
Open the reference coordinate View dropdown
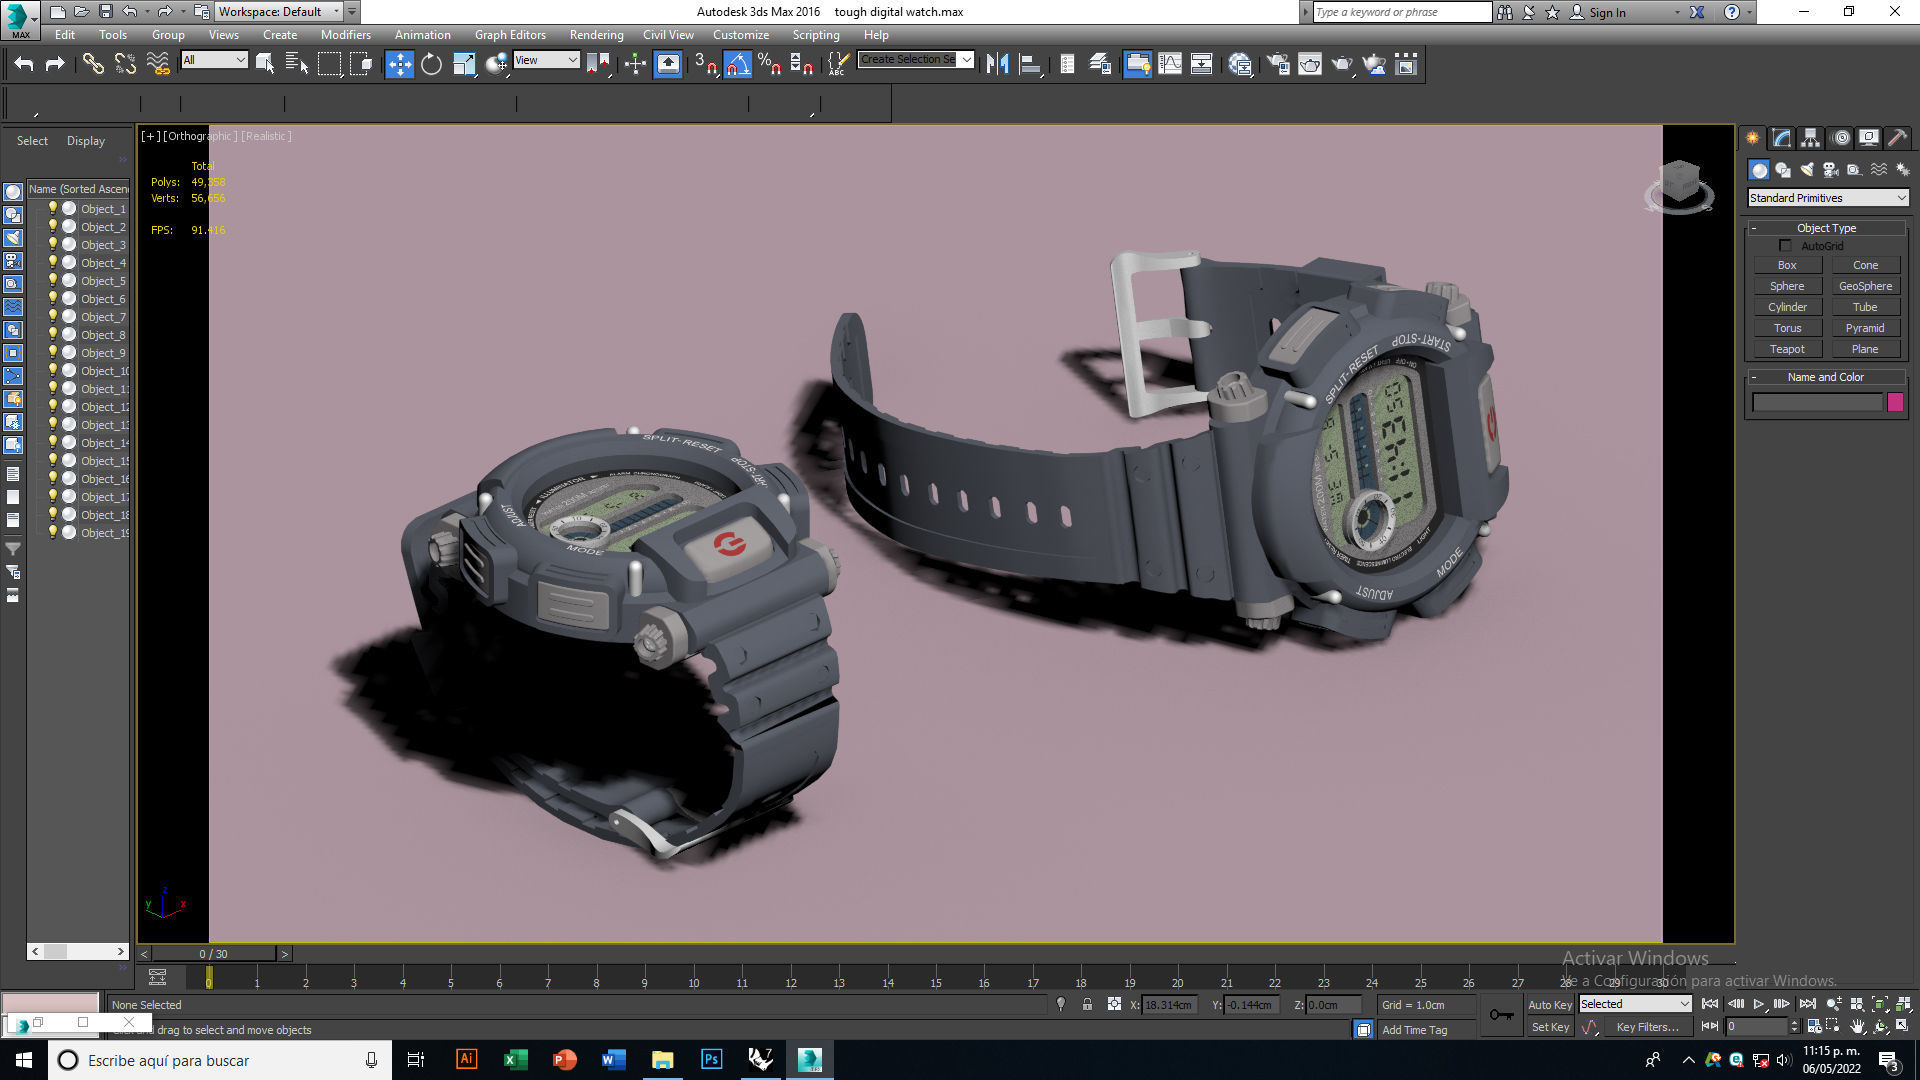coord(546,60)
